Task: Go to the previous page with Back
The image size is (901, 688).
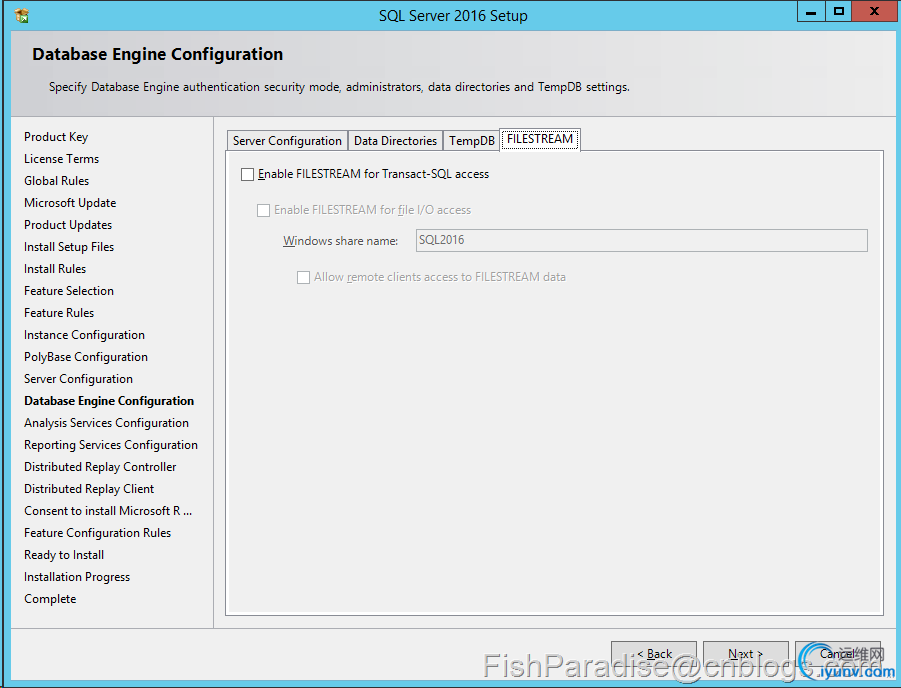Action: point(654,654)
